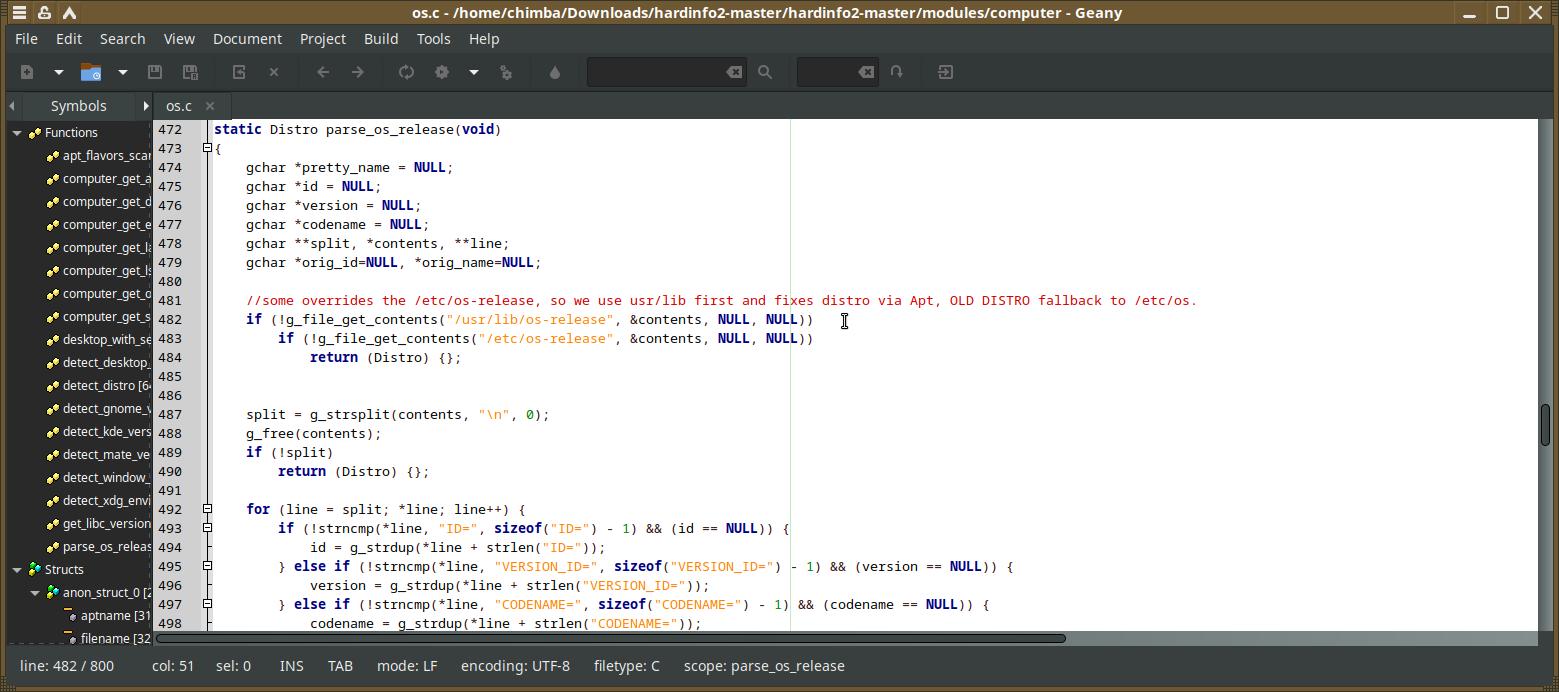This screenshot has width=1559, height=692.
Task: Toggle the fold marker at line 473
Action: pos(208,148)
